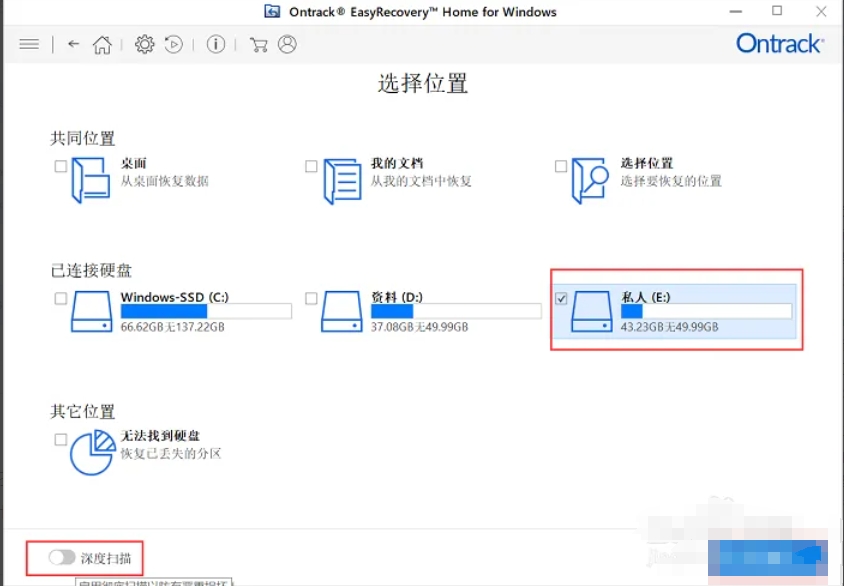Return to the home screen via house icon
This screenshot has width=844, height=586.
[102, 45]
